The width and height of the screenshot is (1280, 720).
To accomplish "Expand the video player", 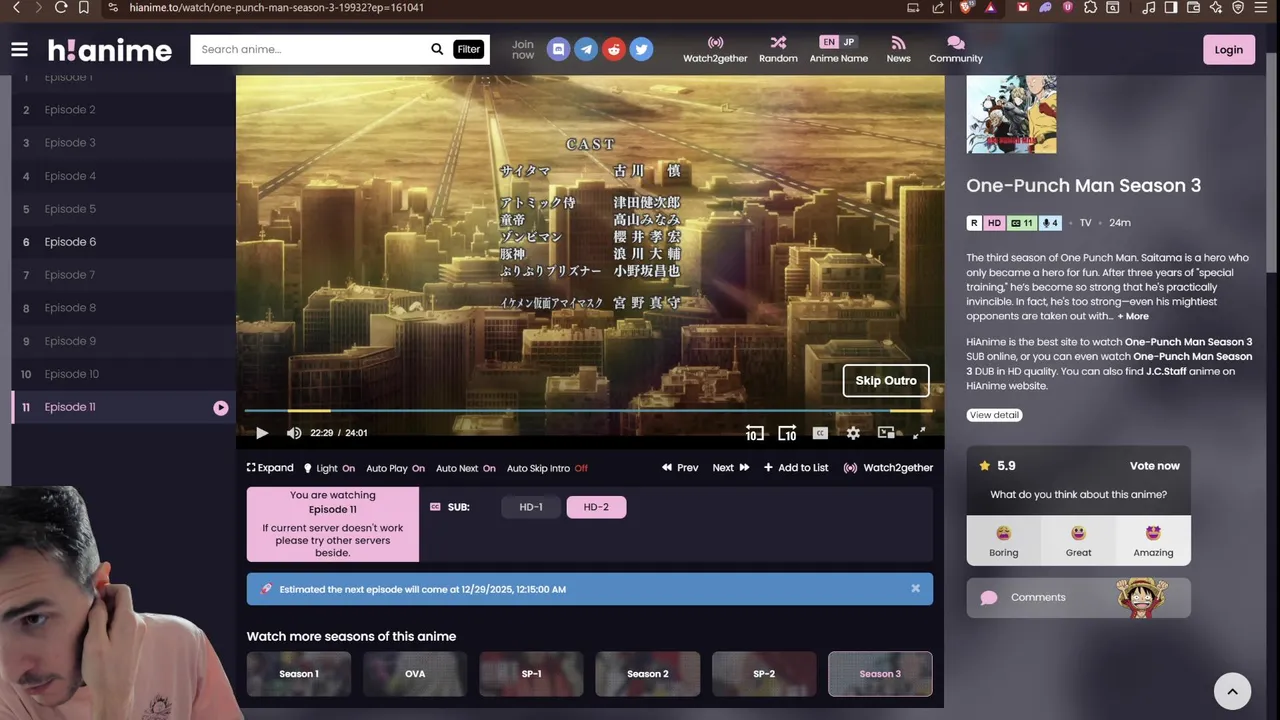I will click(270, 468).
